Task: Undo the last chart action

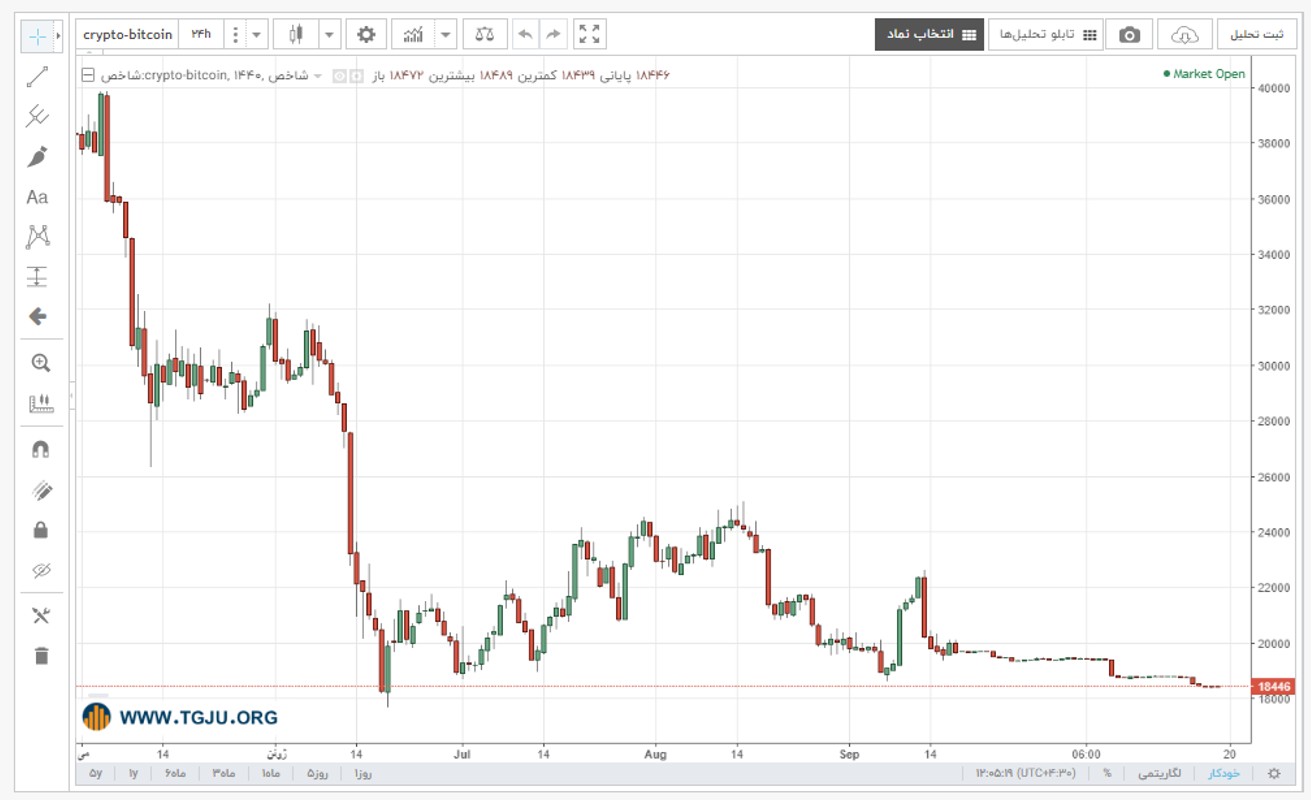Action: 525,35
